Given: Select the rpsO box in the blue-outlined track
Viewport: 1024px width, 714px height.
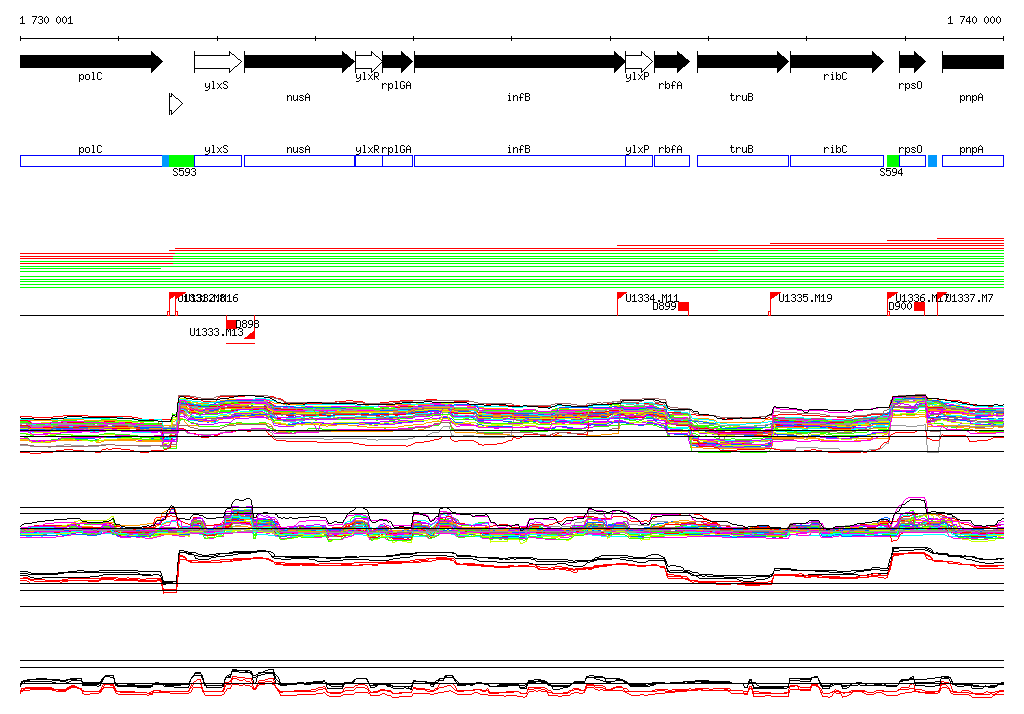Looking at the screenshot, I should coord(912,161).
